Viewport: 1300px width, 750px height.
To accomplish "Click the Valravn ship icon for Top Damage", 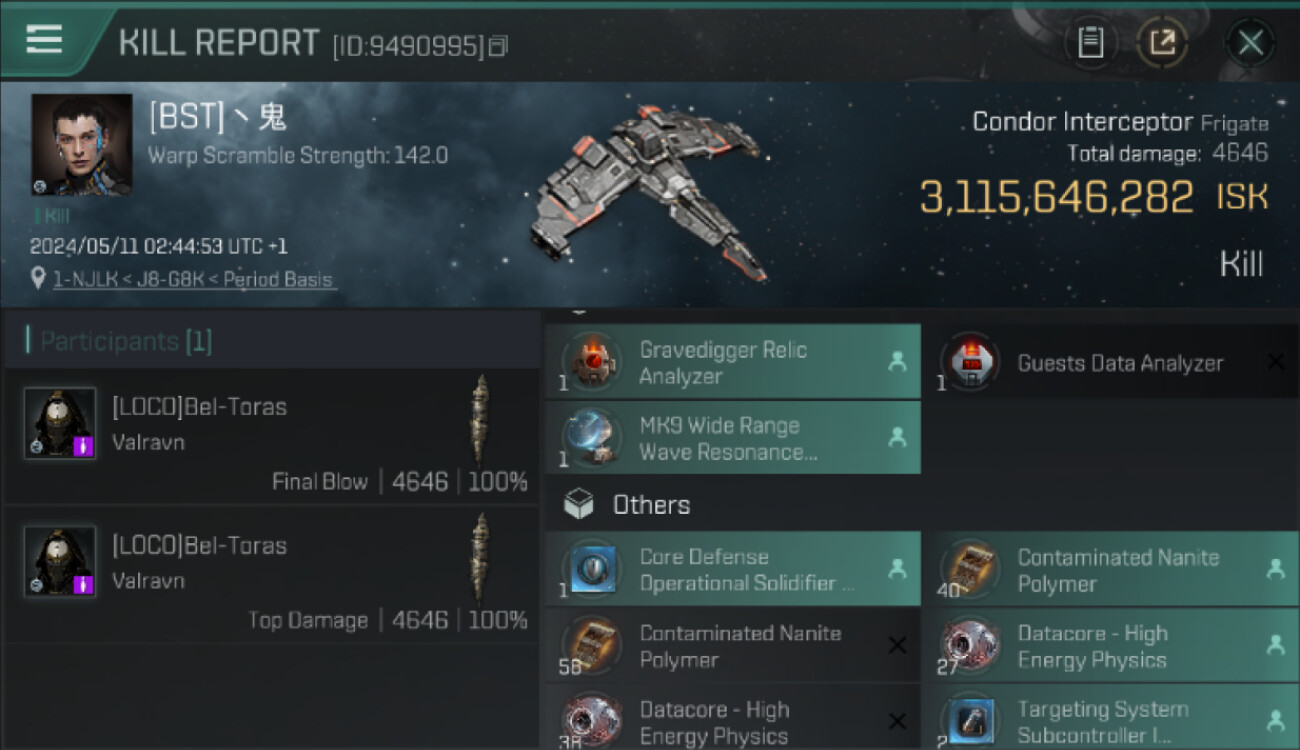I will [x=481, y=557].
